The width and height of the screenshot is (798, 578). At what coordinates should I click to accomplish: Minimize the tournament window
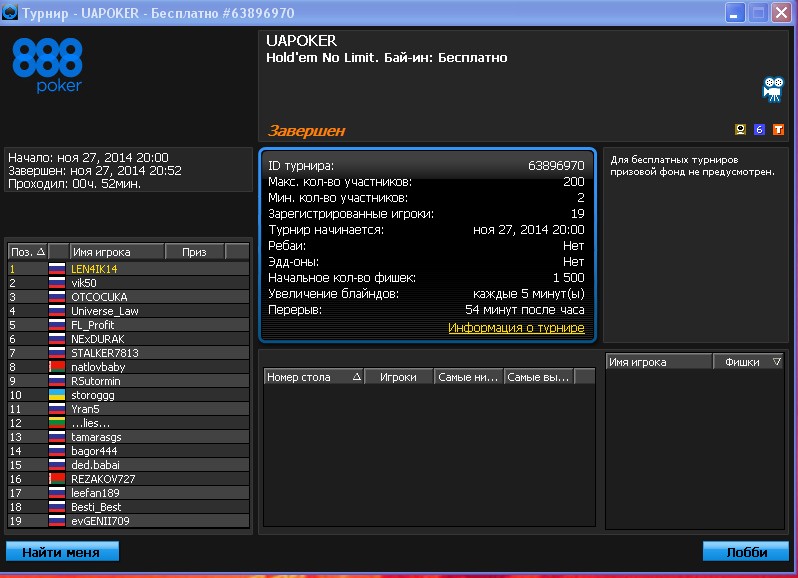tap(733, 12)
